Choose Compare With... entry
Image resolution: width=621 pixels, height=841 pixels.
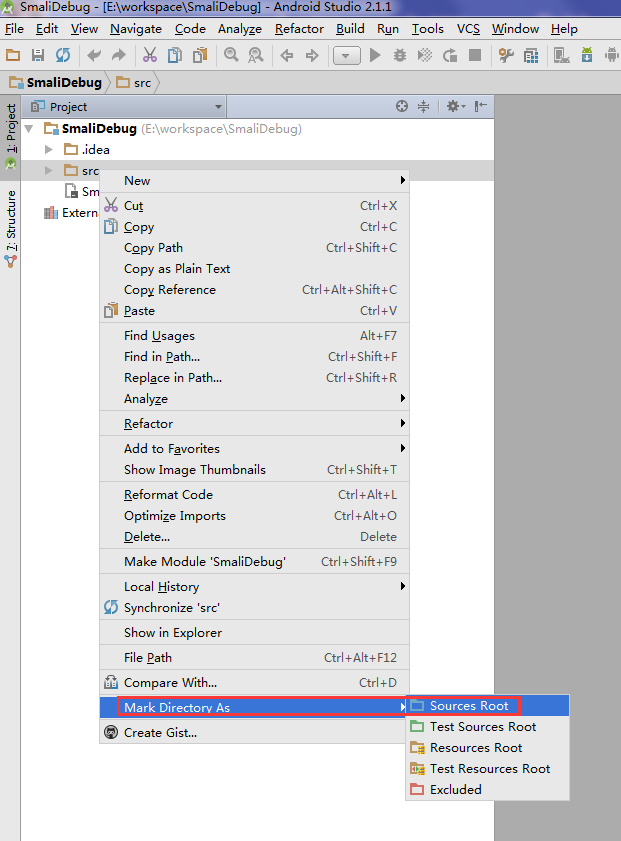(254, 683)
